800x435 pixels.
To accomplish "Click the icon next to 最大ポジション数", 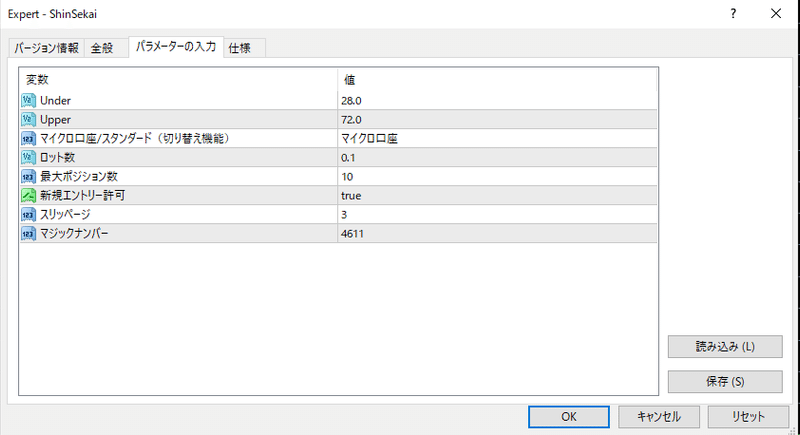I will pos(29,177).
